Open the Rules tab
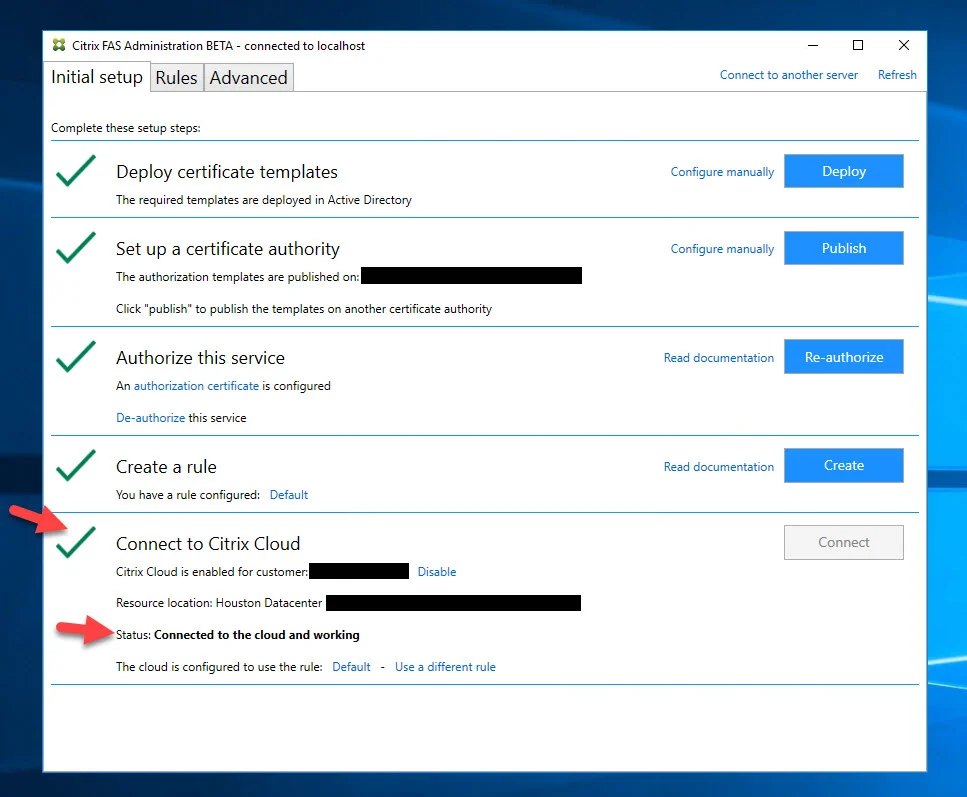967x797 pixels. click(176, 78)
